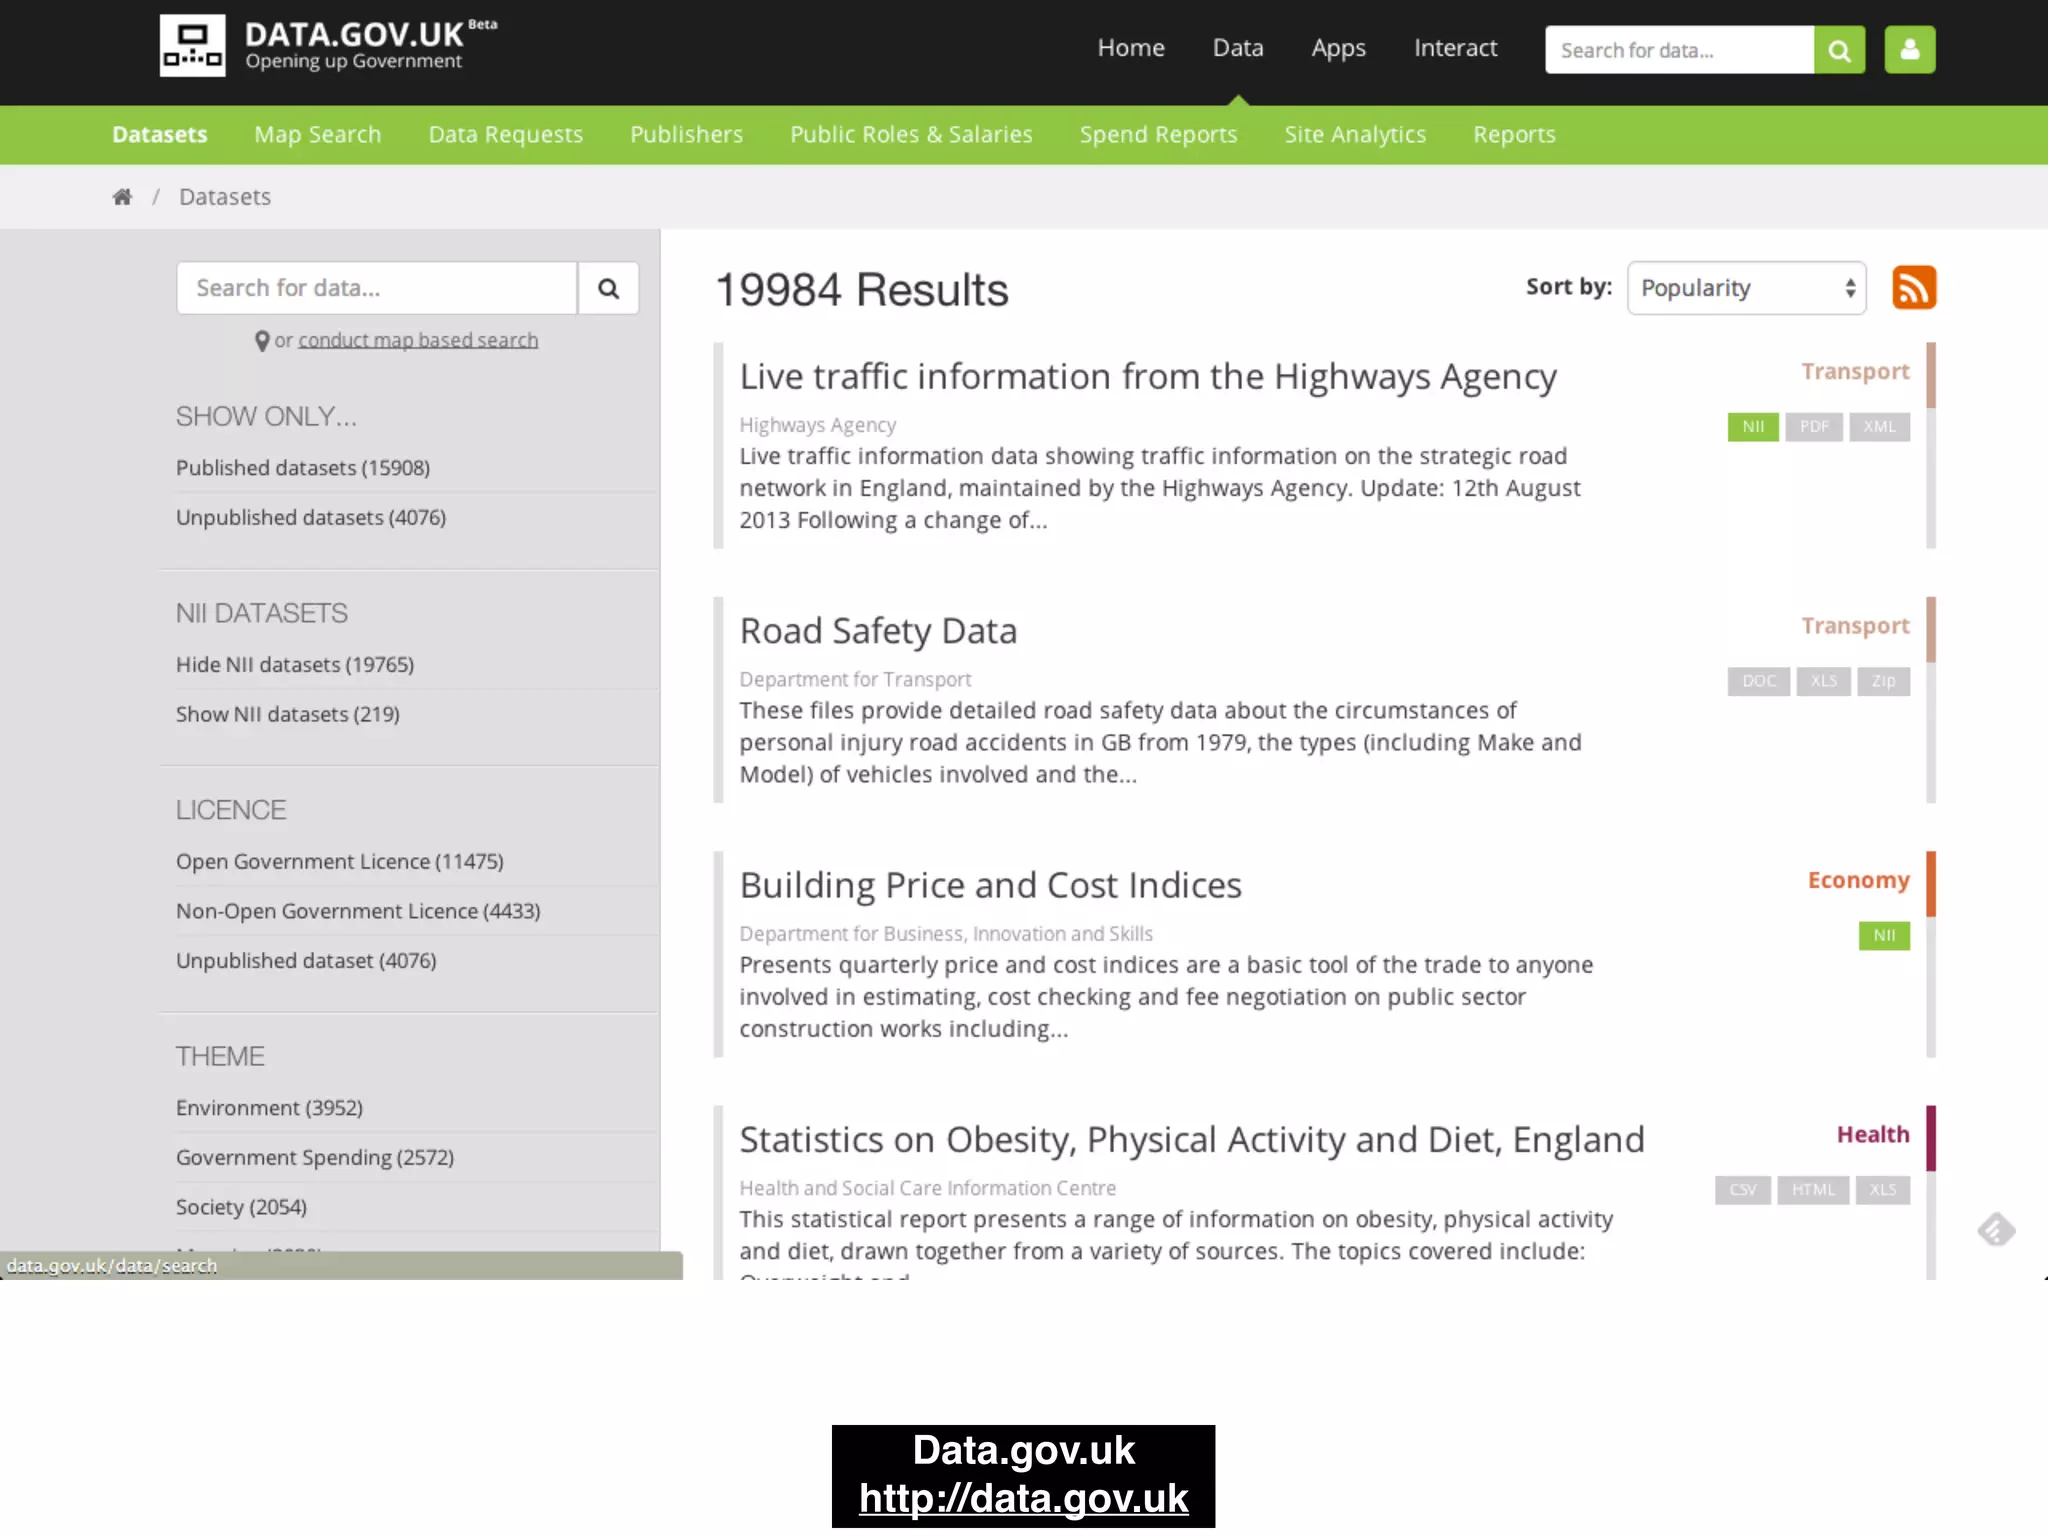Open the Site Analytics tab
This screenshot has height=1536, width=2048.
click(1355, 135)
